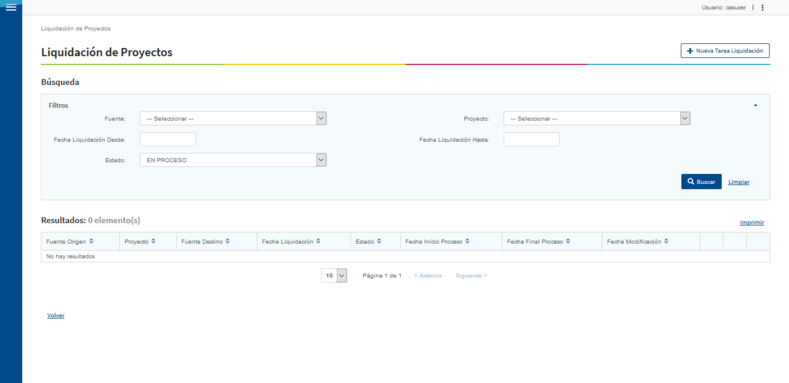Click the Fecha Liquidación Desde field
Image resolution: width=789 pixels, height=383 pixels.
168,139
